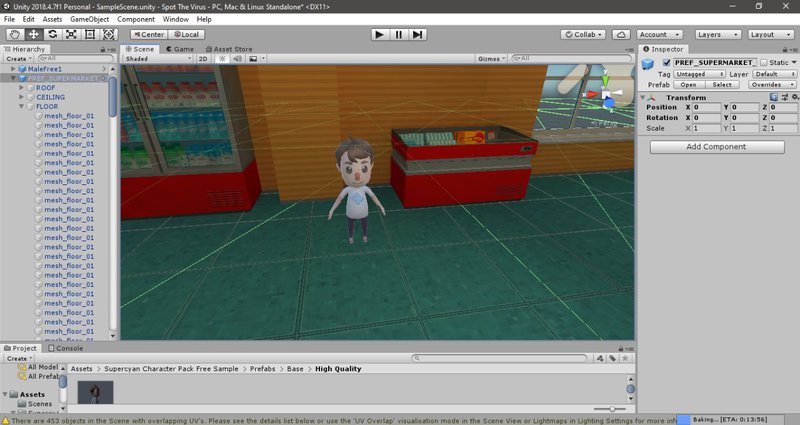Adjust the Project icon size slider

click(x=610, y=409)
